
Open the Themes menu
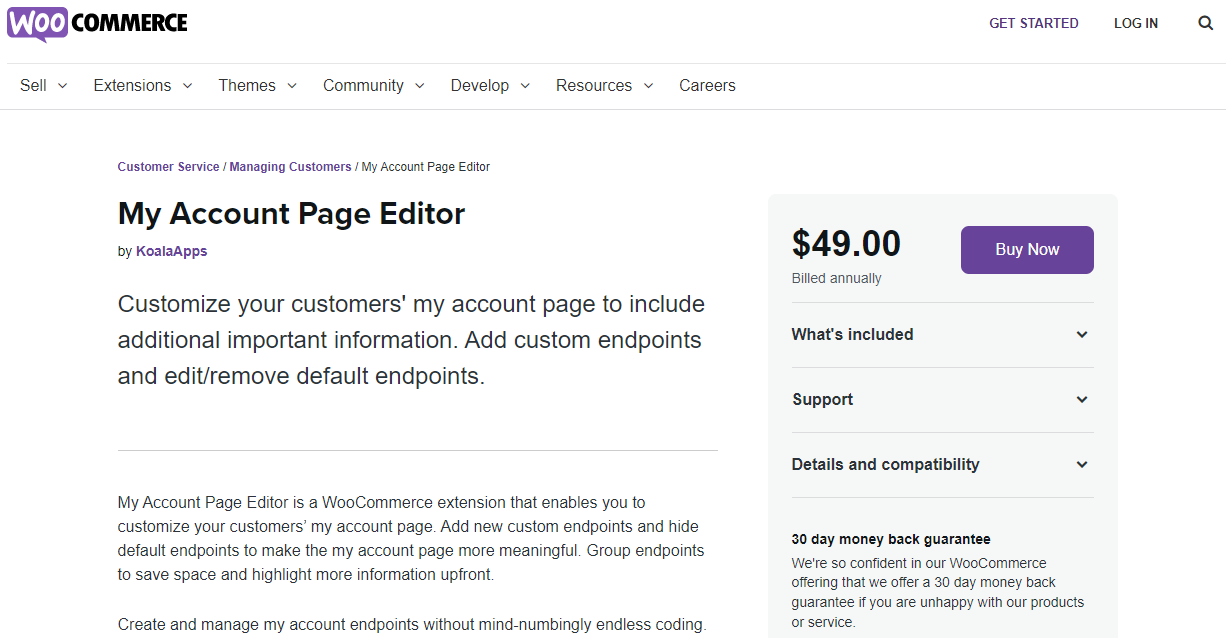point(258,86)
